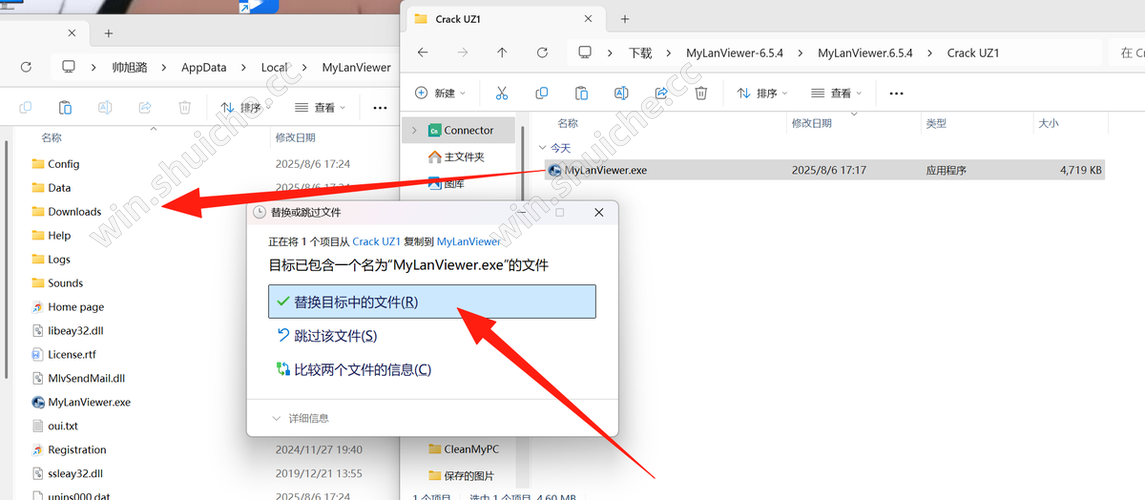Select License.rtf in MyLanViewer window
This screenshot has width=1145, height=500.
[64, 354]
